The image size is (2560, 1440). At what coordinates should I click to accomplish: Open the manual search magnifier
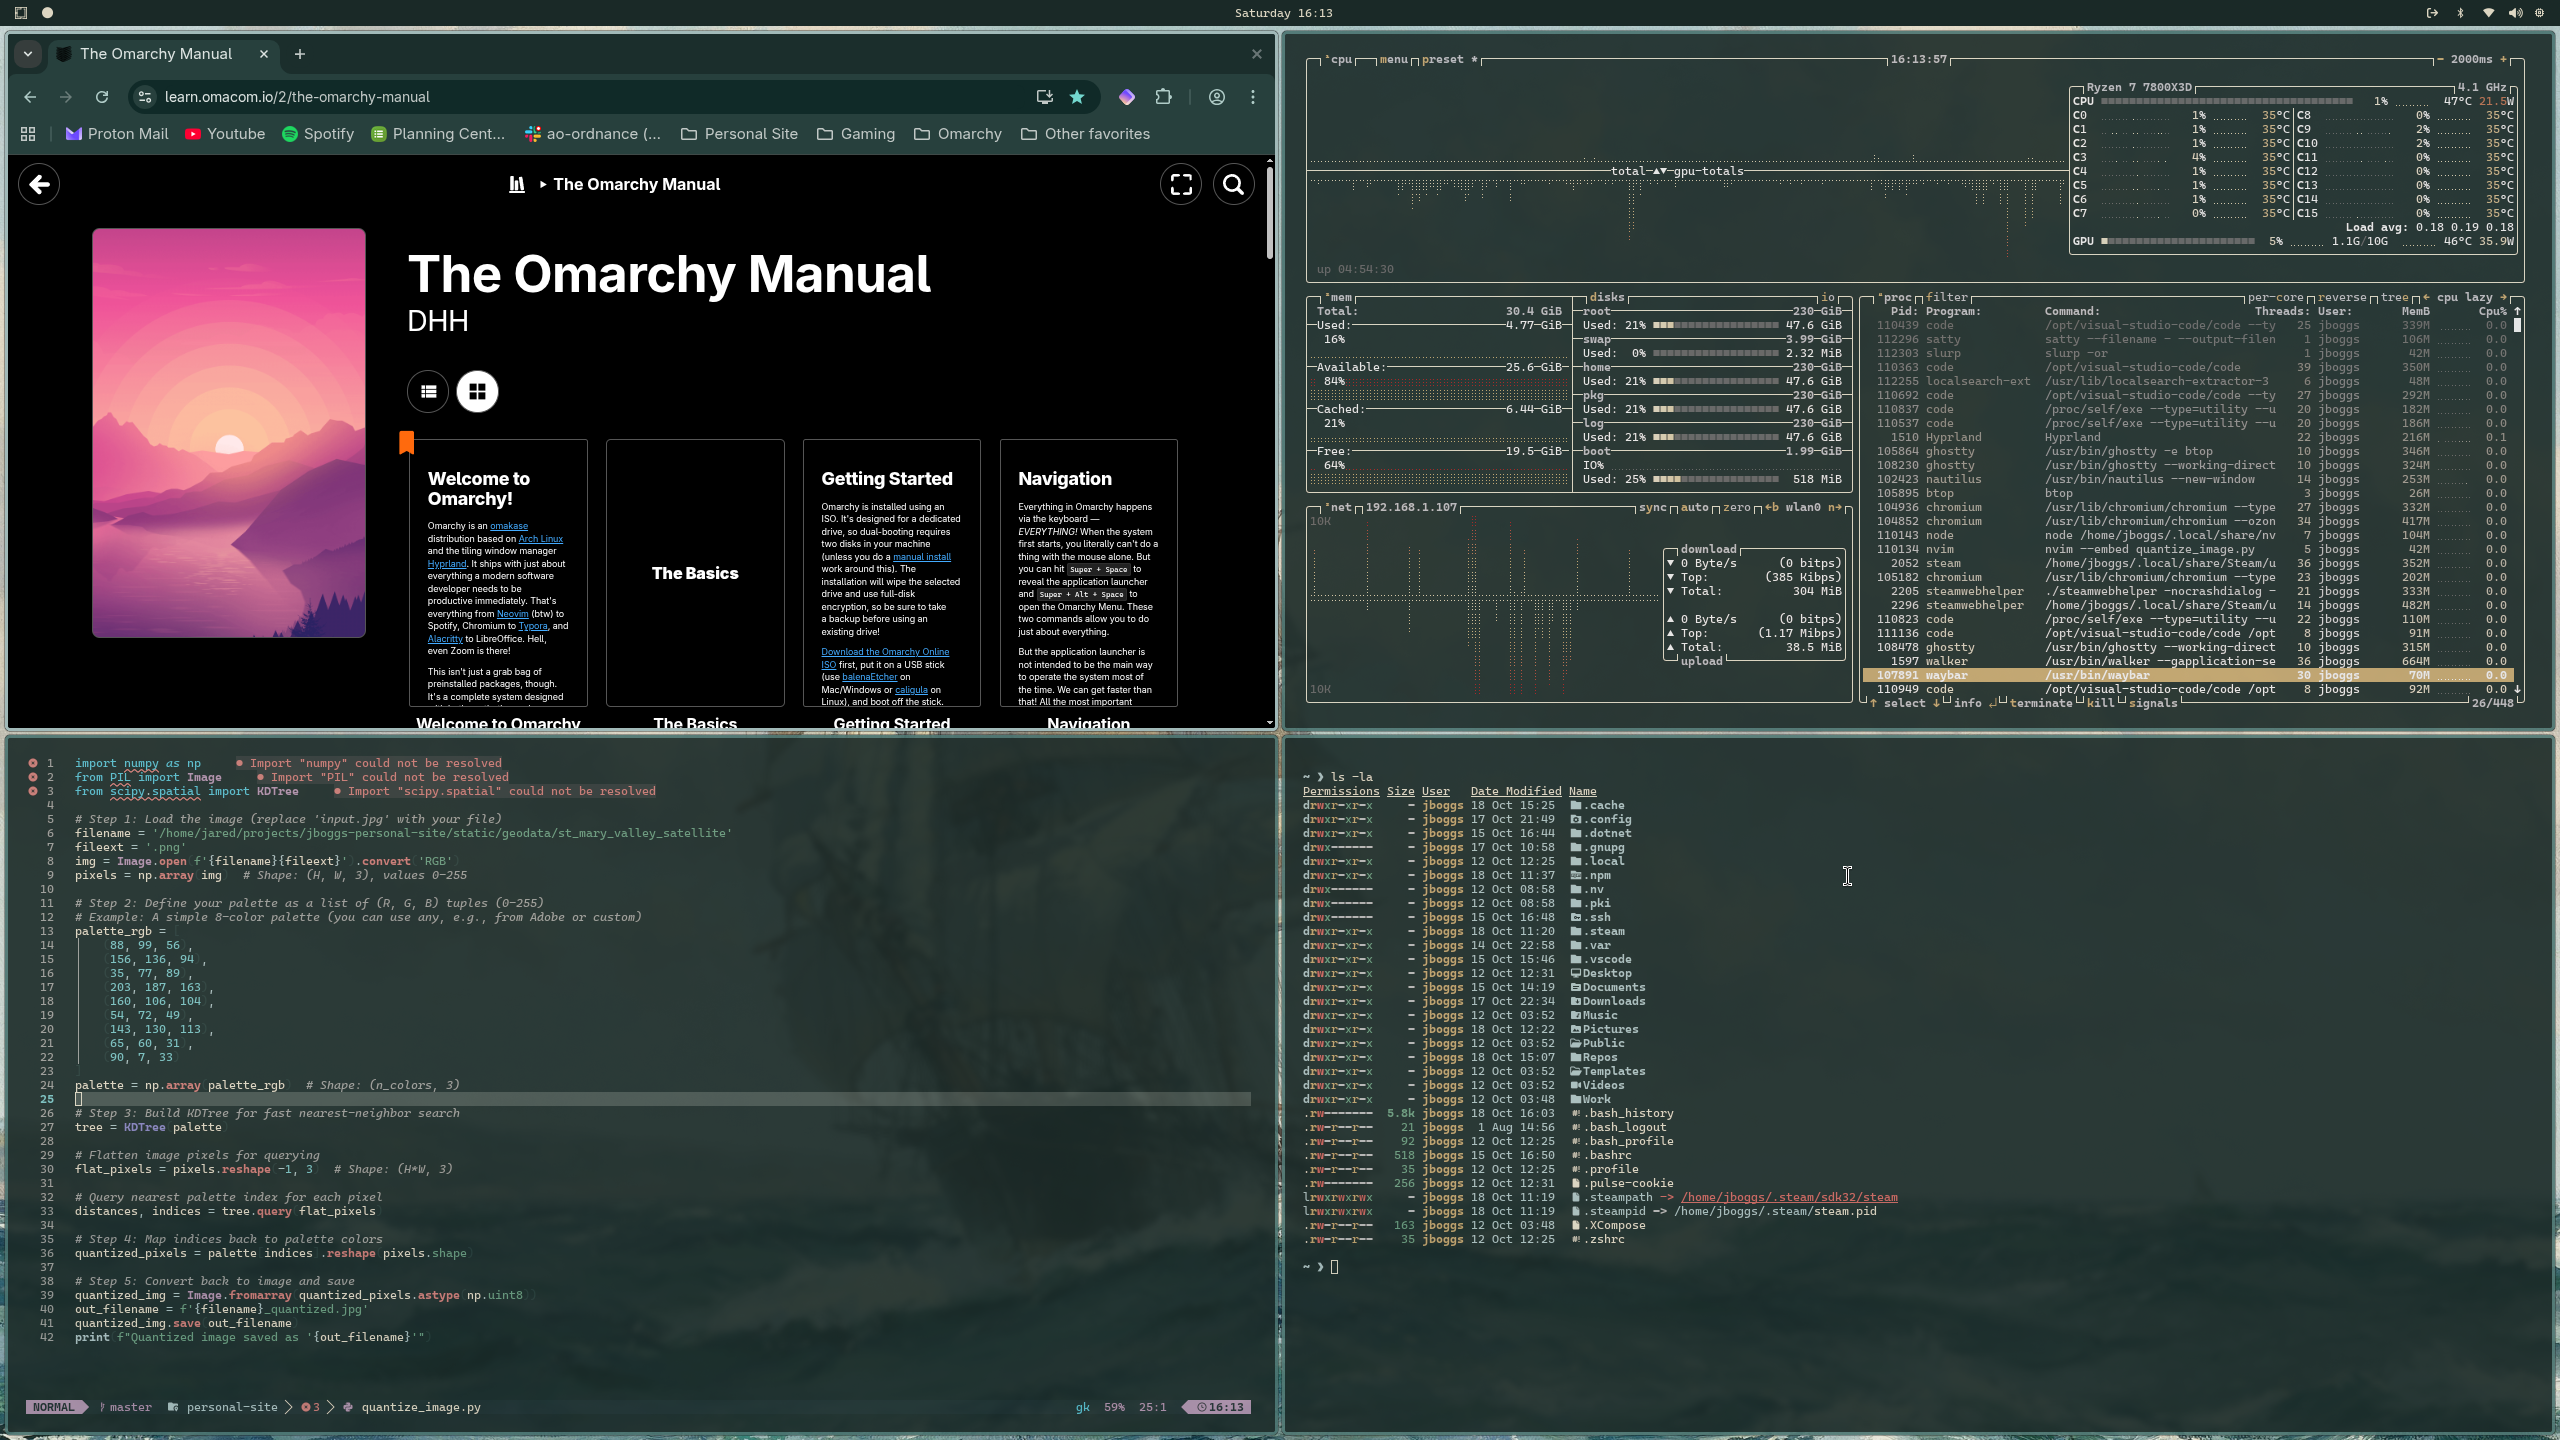pyautogui.click(x=1234, y=184)
